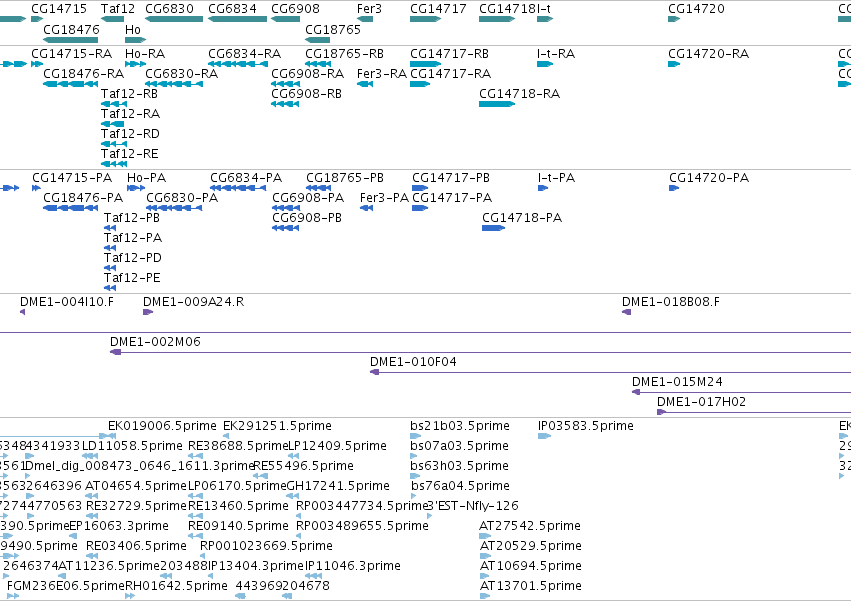Select the AT20529.5prime EST label

tap(531, 546)
